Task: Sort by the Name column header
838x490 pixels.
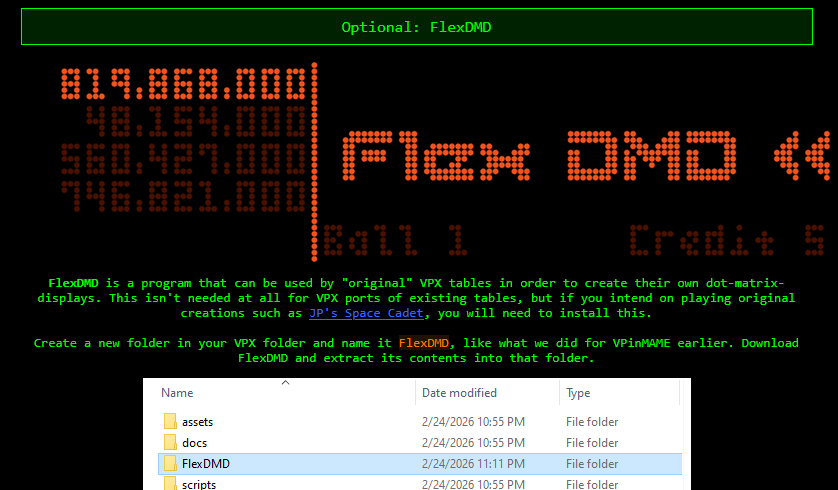Action: [x=178, y=393]
